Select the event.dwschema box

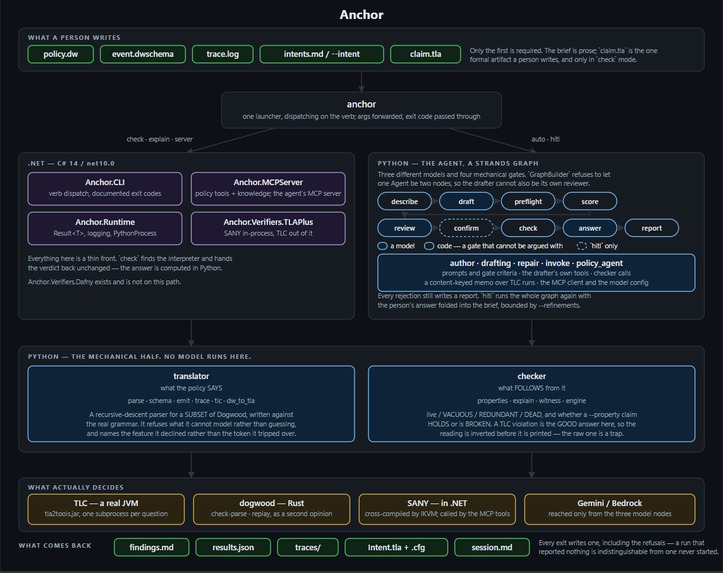pyautogui.click(x=143, y=54)
